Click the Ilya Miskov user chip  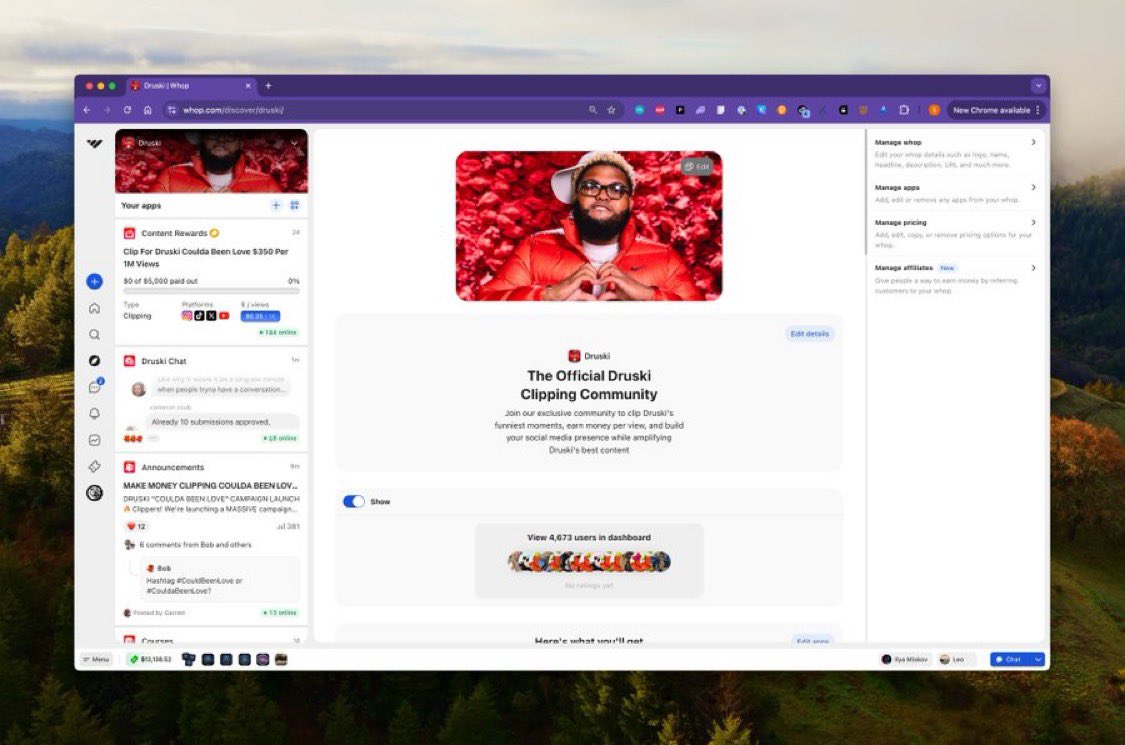tap(905, 659)
